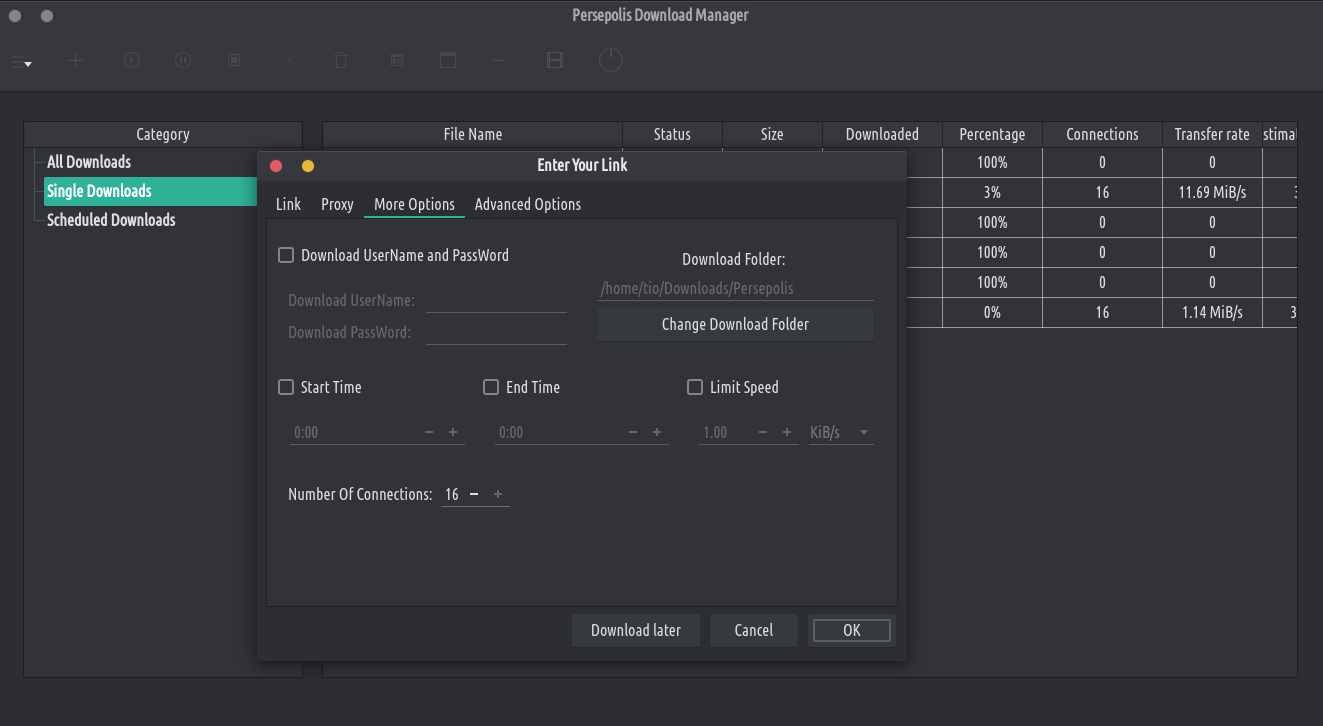Screen dimensions: 1323x726
Task: Switch to the Link tab
Action: pyautogui.click(x=288, y=204)
